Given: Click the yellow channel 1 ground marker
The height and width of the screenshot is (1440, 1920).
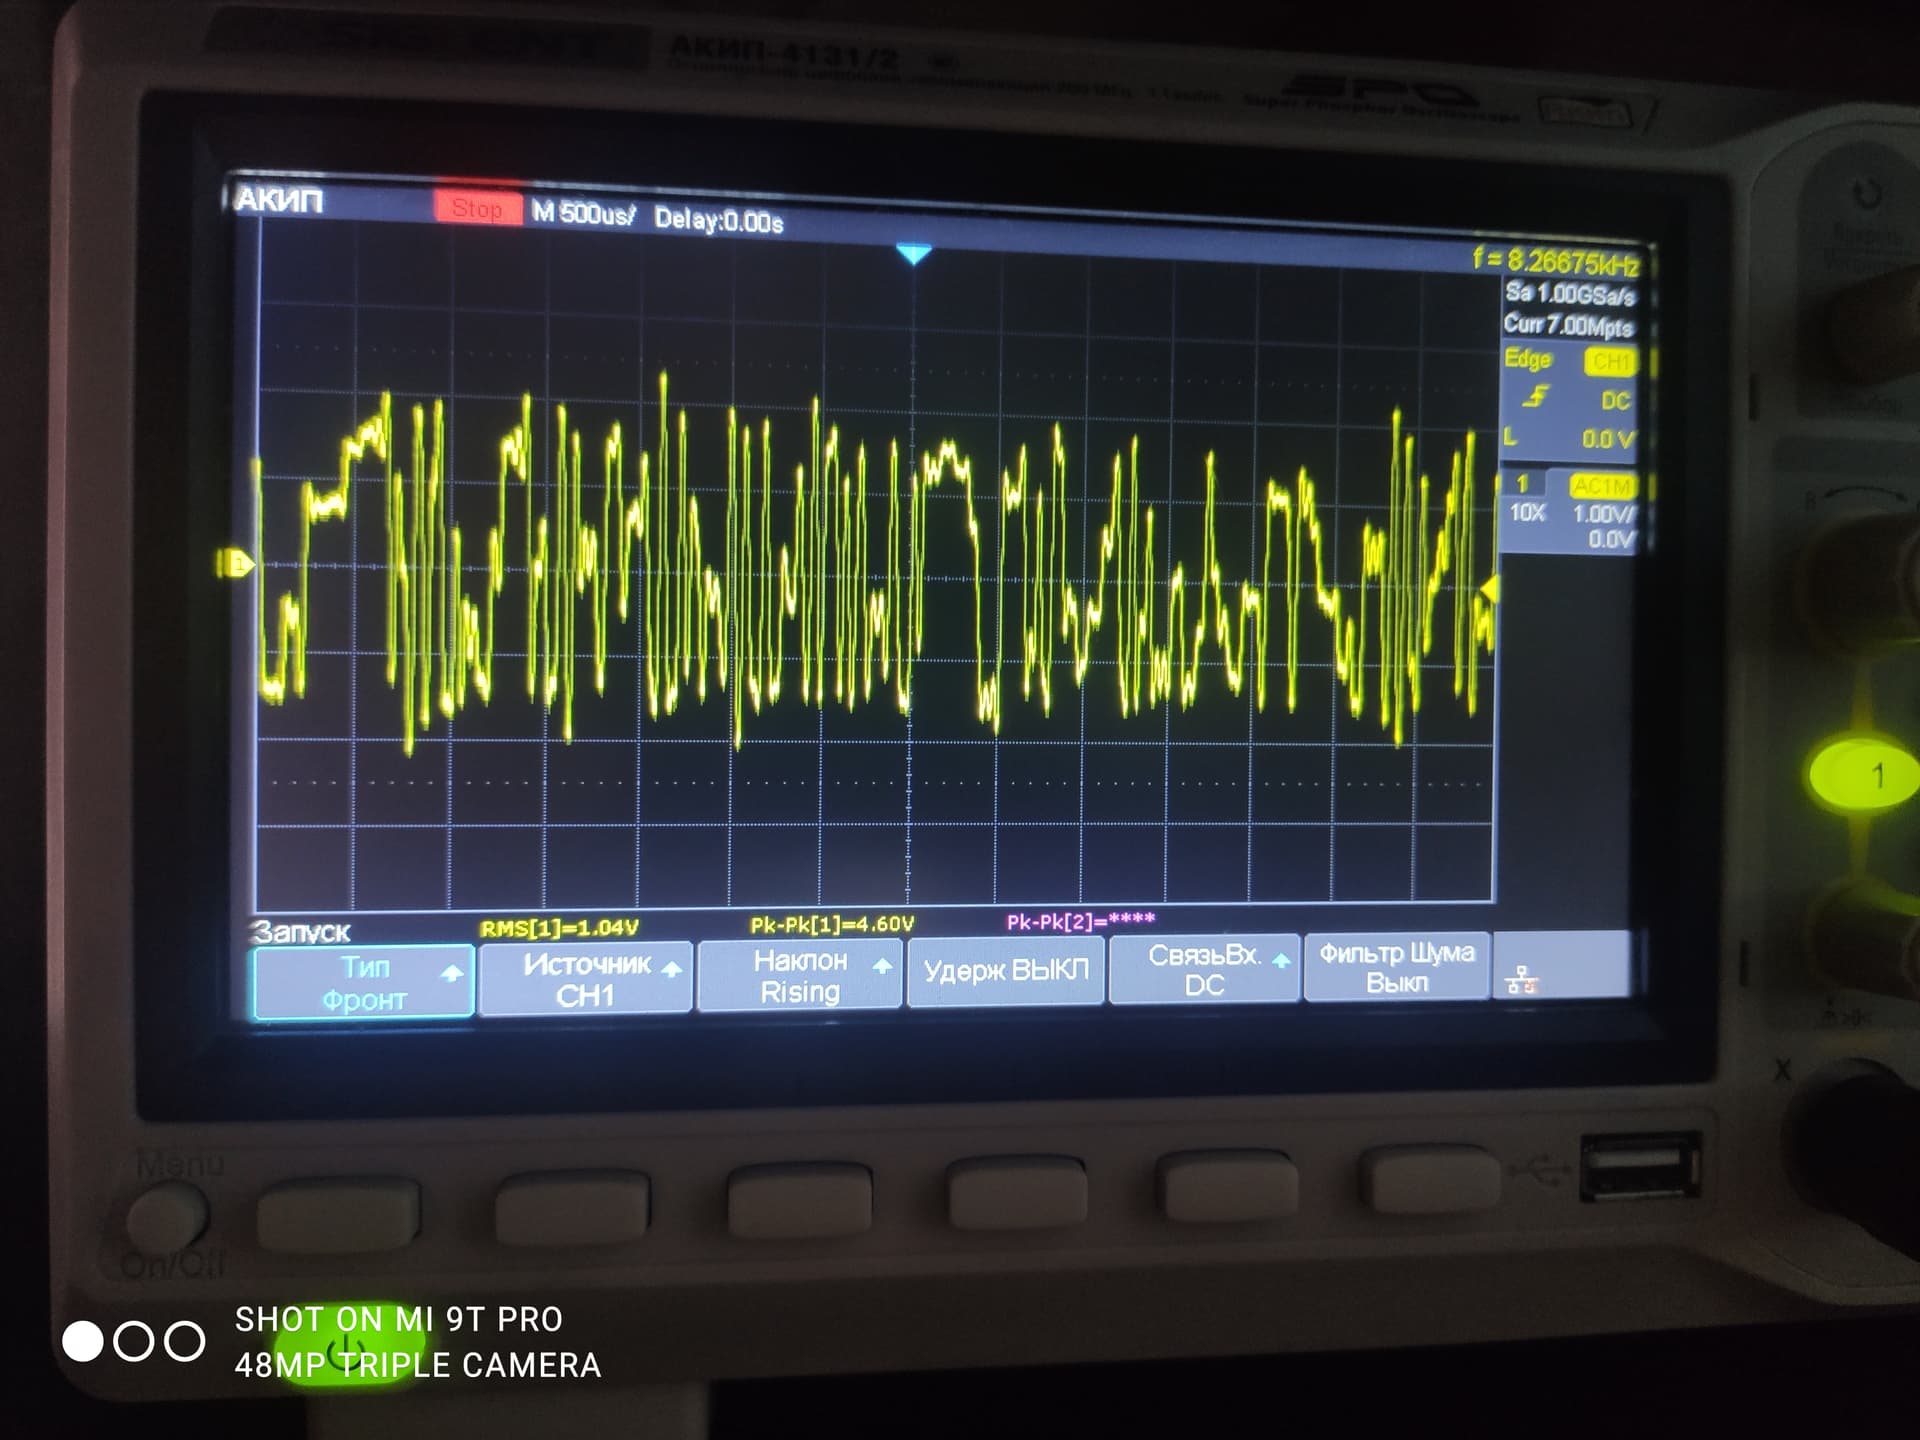Looking at the screenshot, I should click(237, 564).
